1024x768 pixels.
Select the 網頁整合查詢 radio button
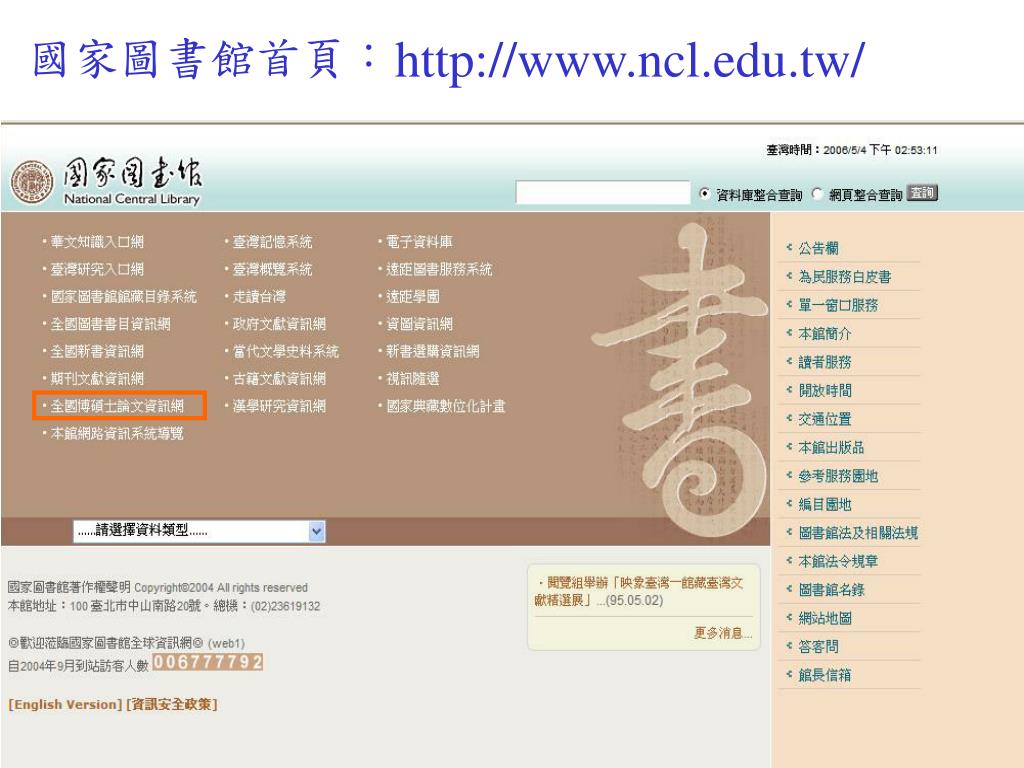pos(817,194)
